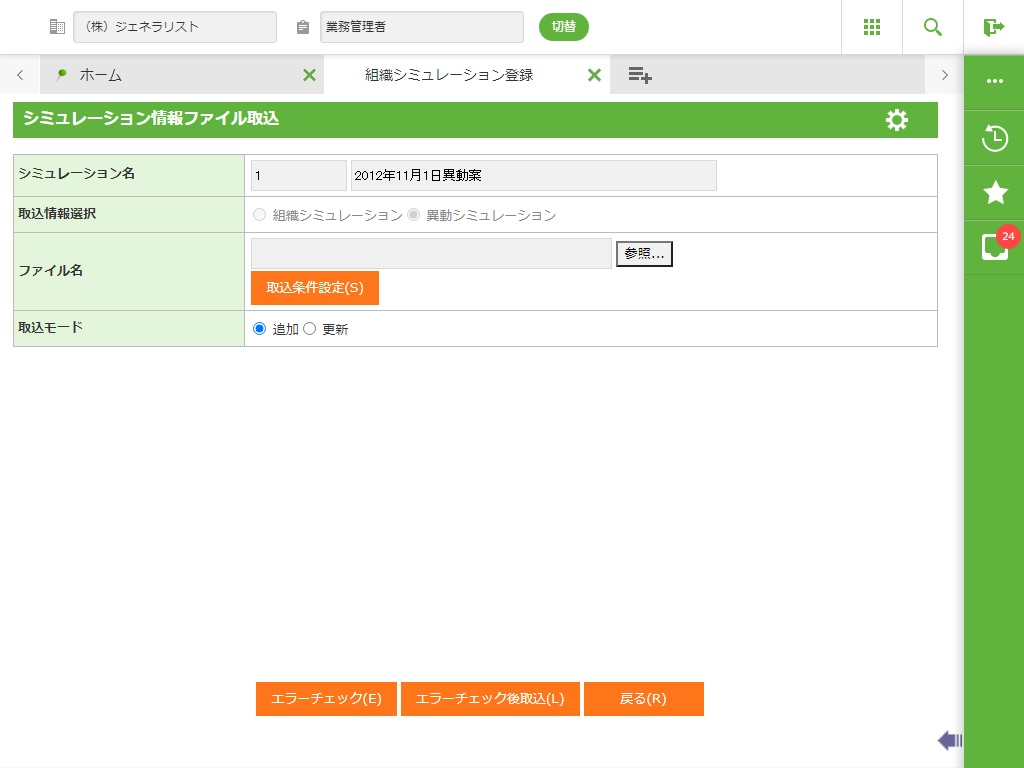Image resolution: width=1024 pixels, height=768 pixels.
Task: Open the apps grid menu icon
Action: click(871, 27)
